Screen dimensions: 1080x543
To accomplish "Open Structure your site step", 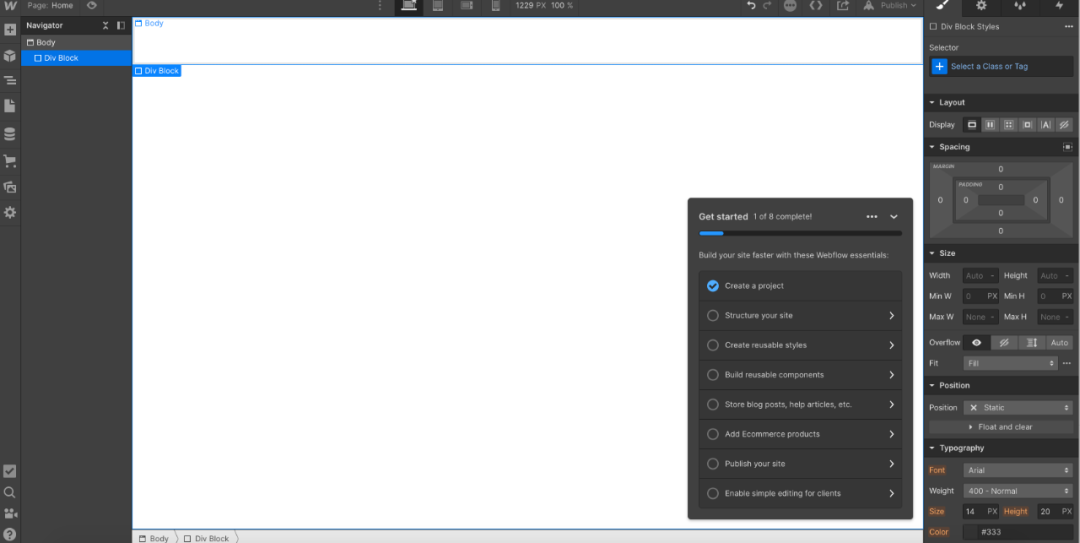I will coord(800,316).
